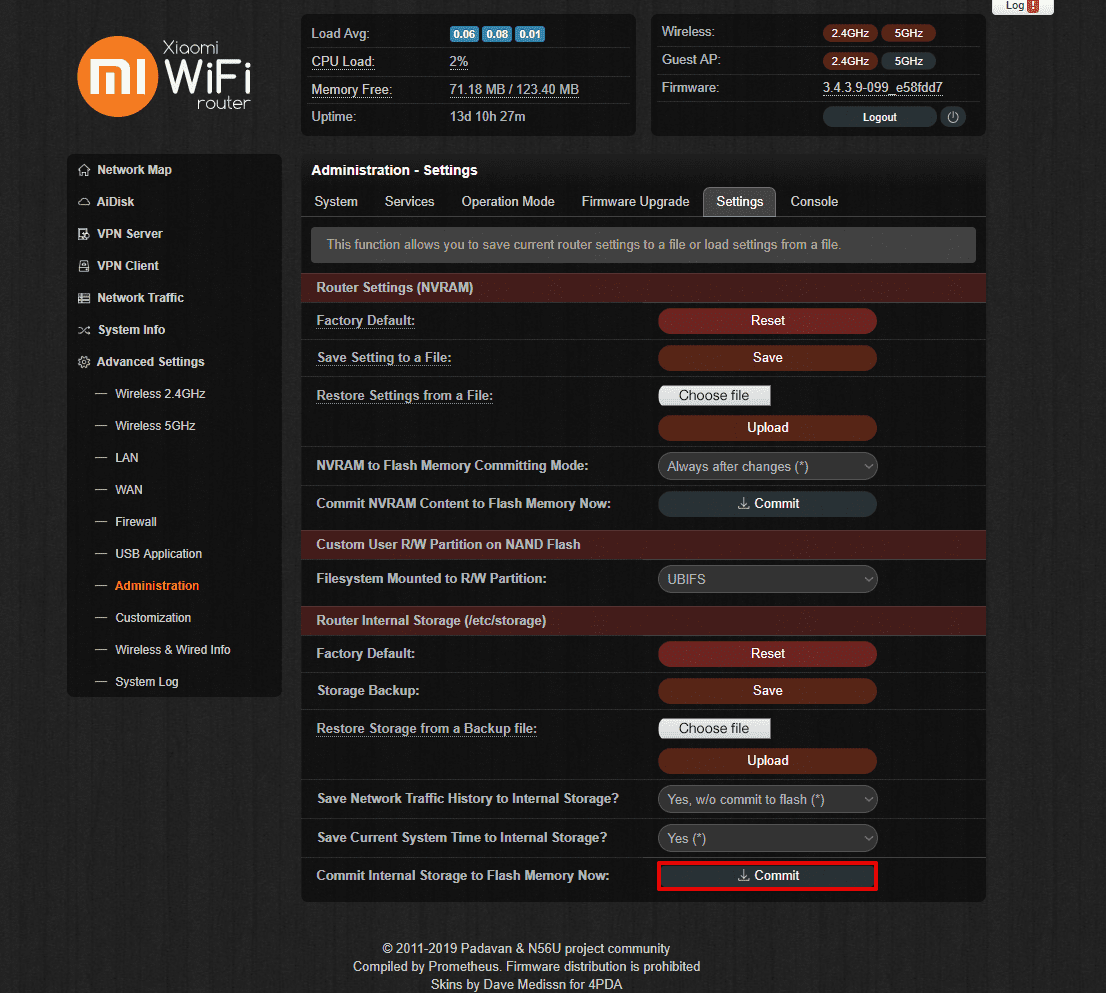The image size is (1106, 993).
Task: Click the AiDisk cloud icon
Action: tap(84, 202)
